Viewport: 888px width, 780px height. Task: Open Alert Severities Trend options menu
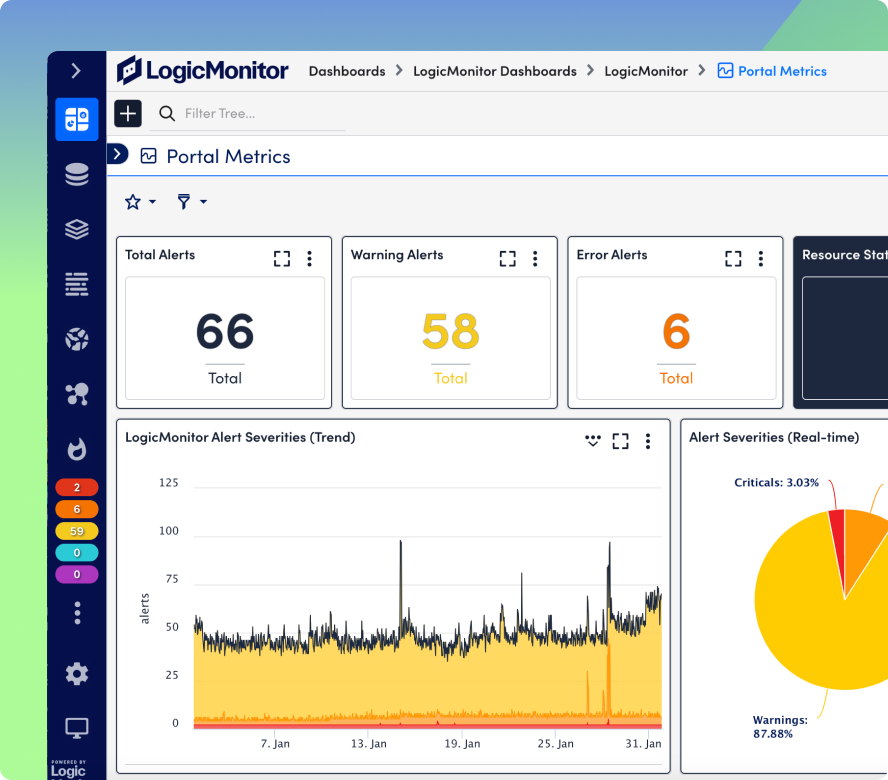pyautogui.click(x=648, y=441)
